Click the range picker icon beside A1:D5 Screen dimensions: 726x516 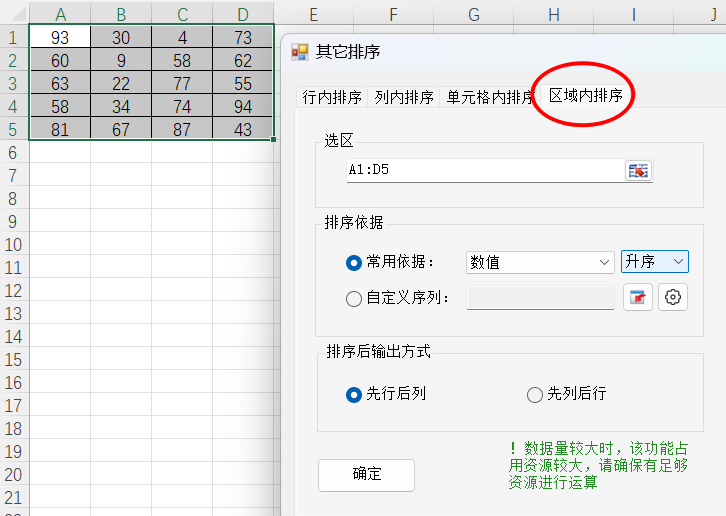click(x=638, y=170)
